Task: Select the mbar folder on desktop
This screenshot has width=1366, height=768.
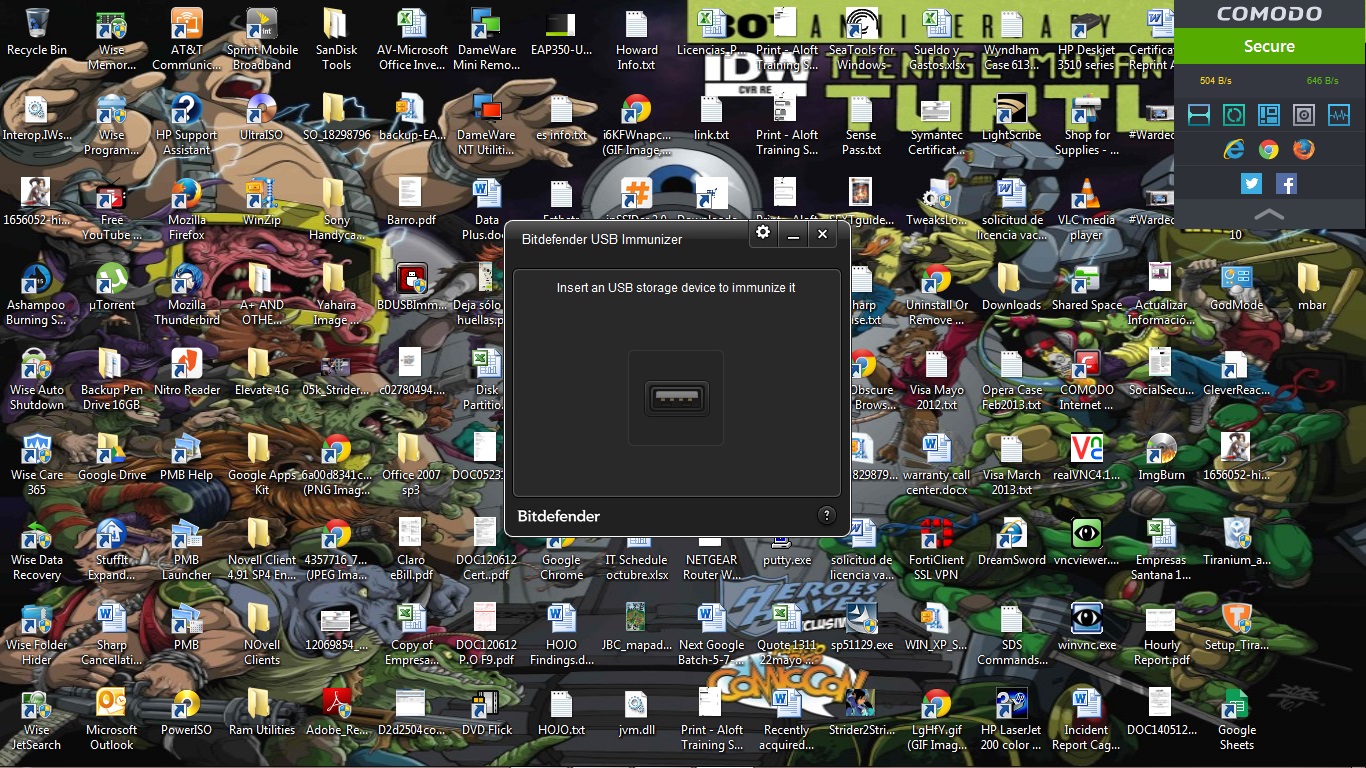Action: point(1312,287)
